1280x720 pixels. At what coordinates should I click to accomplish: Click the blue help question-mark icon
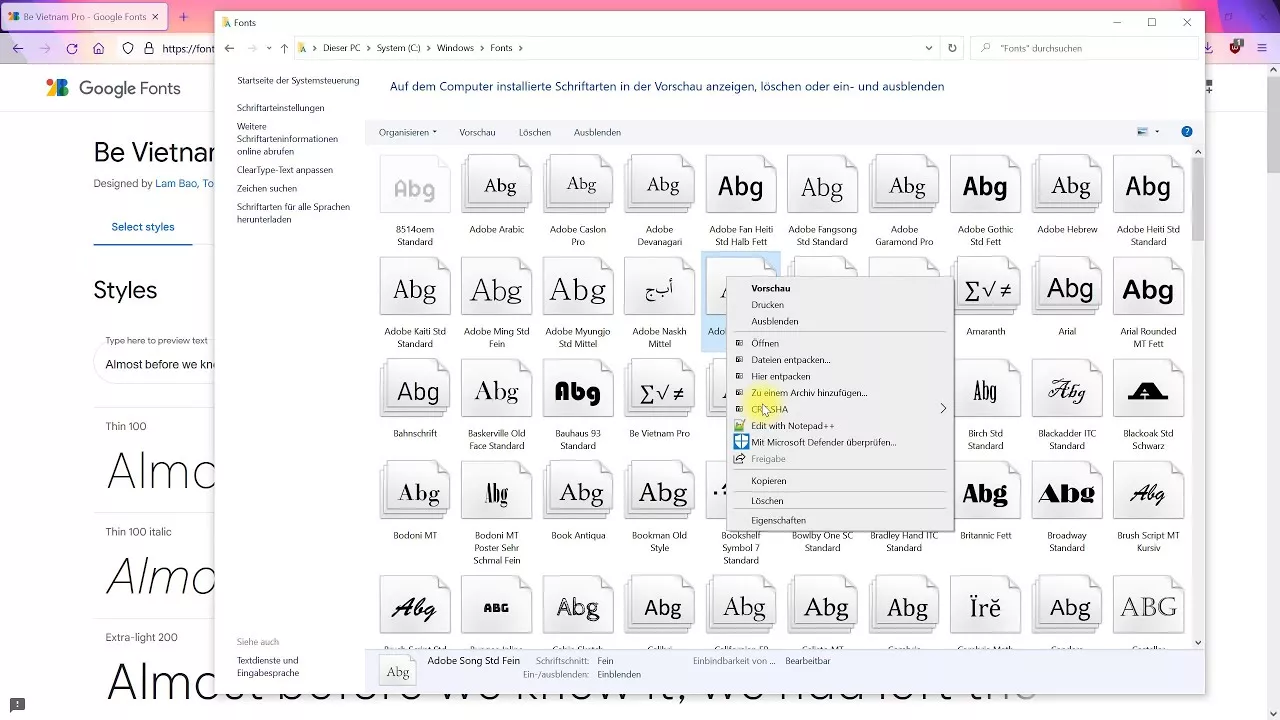(x=1187, y=131)
